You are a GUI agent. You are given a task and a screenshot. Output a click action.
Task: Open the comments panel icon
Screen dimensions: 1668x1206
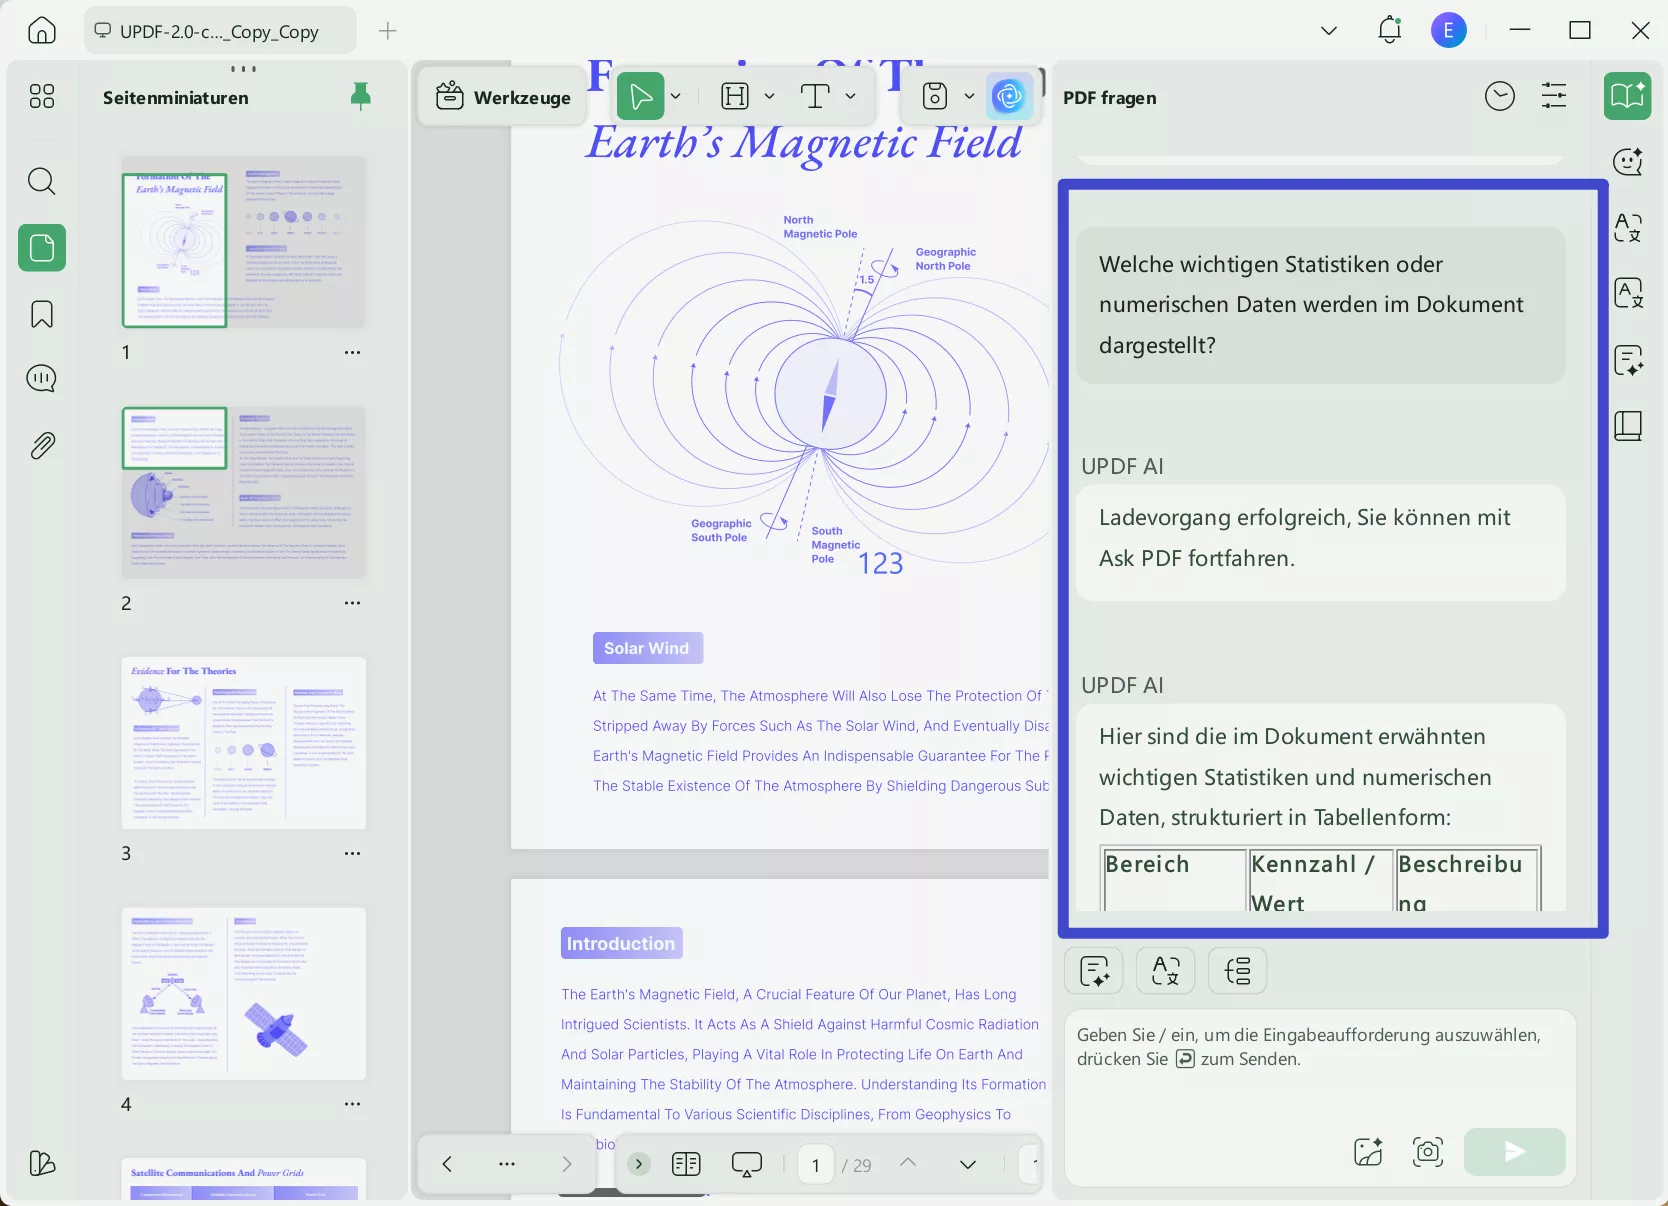(42, 378)
